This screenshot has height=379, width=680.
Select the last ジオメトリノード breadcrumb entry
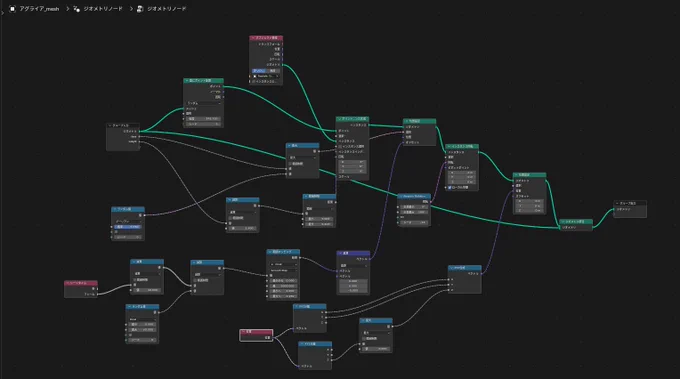tap(167, 9)
